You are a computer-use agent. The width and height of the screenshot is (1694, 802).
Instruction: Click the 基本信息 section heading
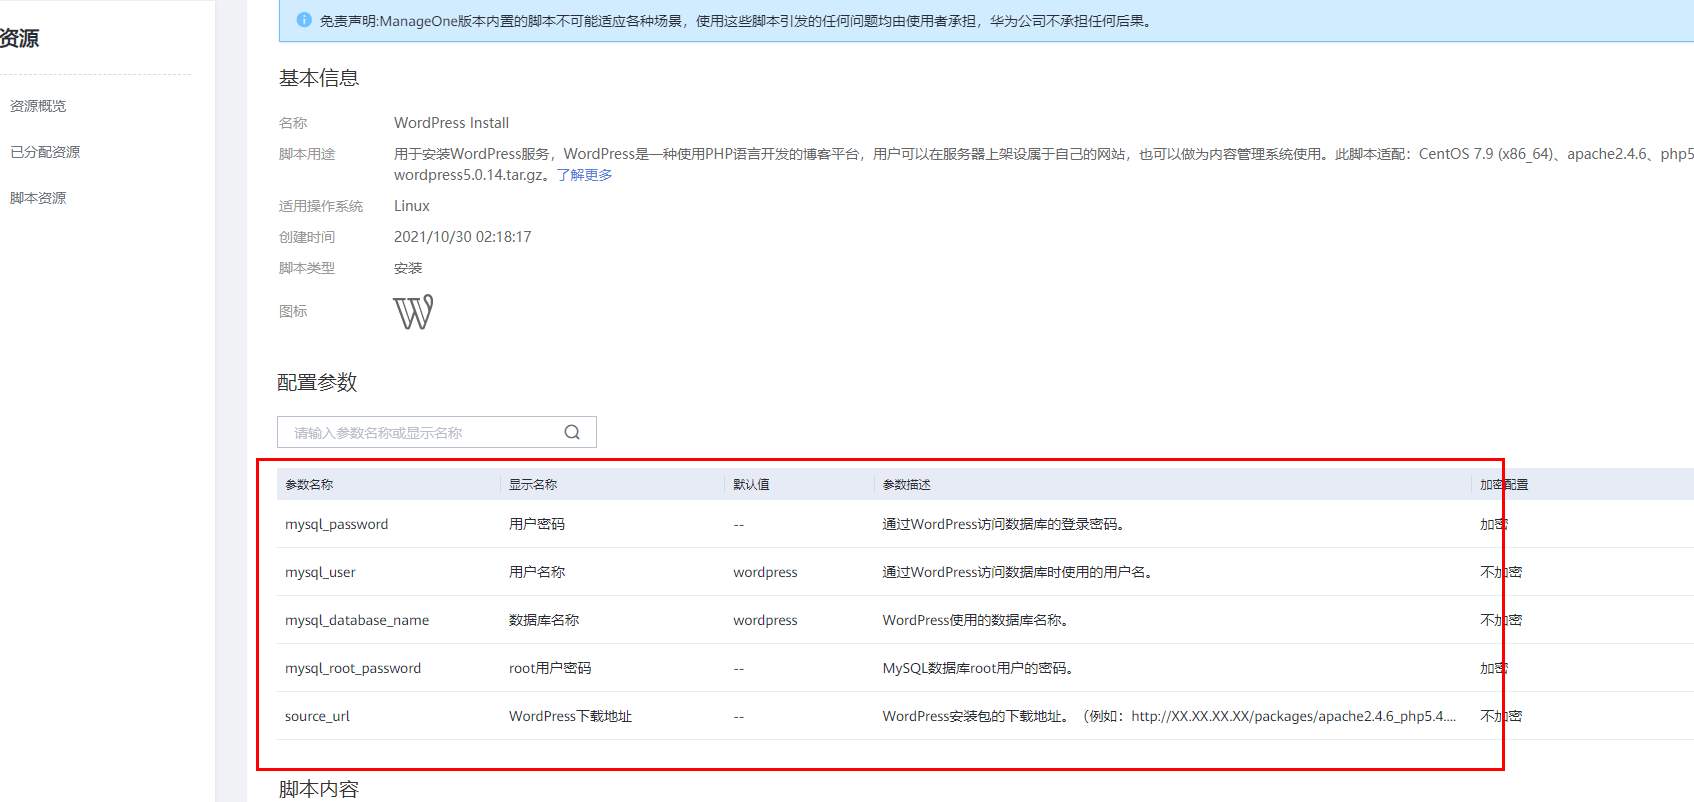click(x=319, y=78)
